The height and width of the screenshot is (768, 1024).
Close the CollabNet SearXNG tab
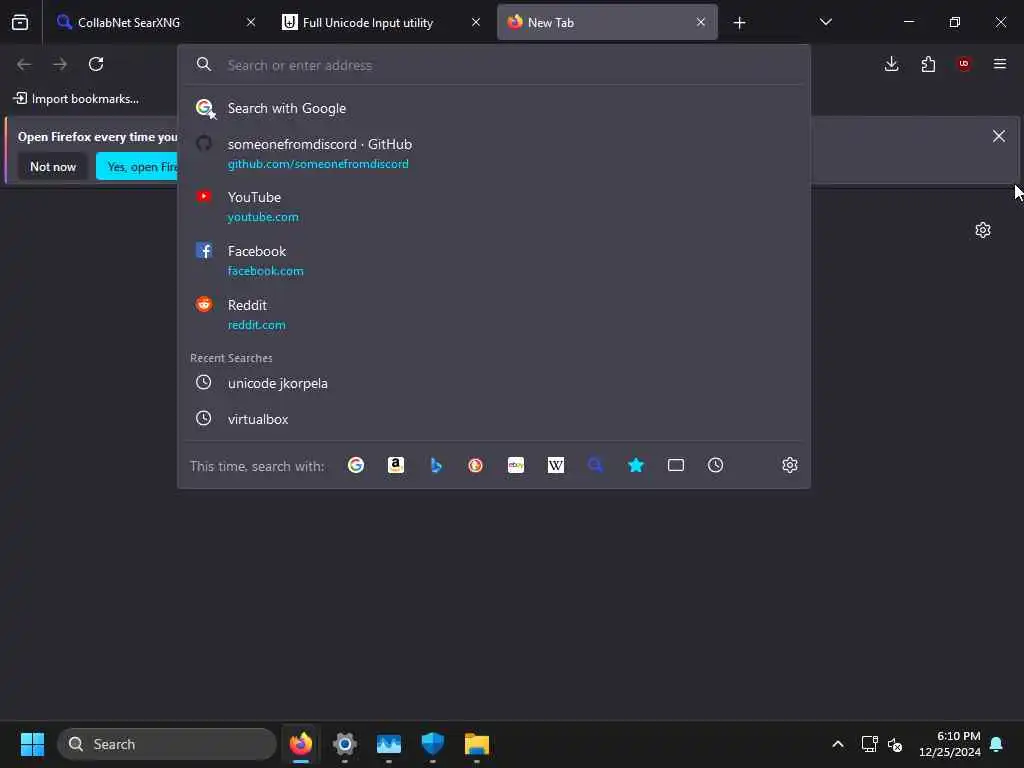[251, 22]
